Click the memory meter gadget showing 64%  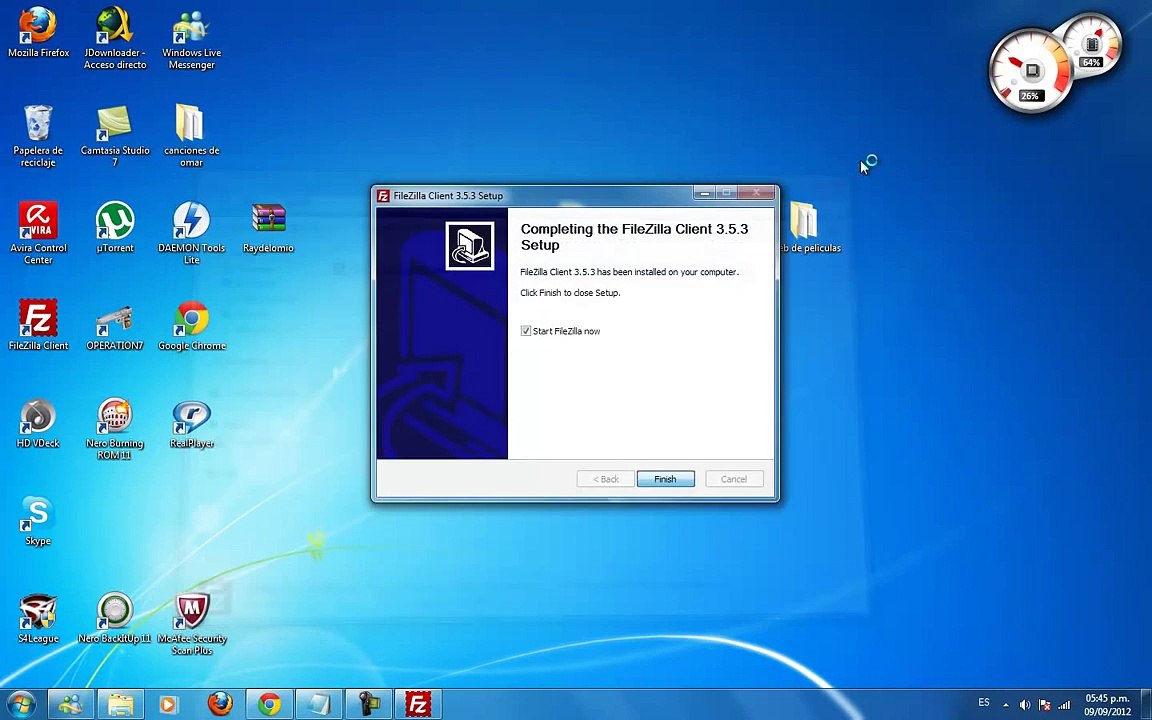pos(1092,43)
